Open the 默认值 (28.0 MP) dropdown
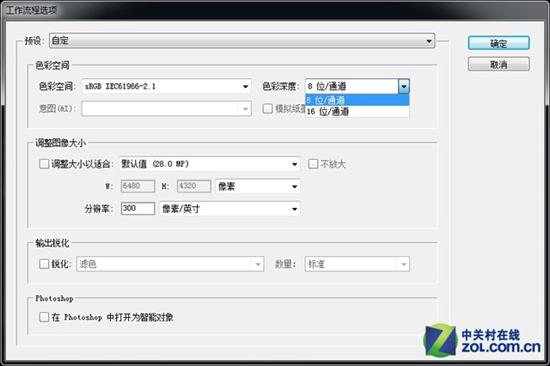Image resolution: width=550 pixels, height=366 pixels. 210,164
